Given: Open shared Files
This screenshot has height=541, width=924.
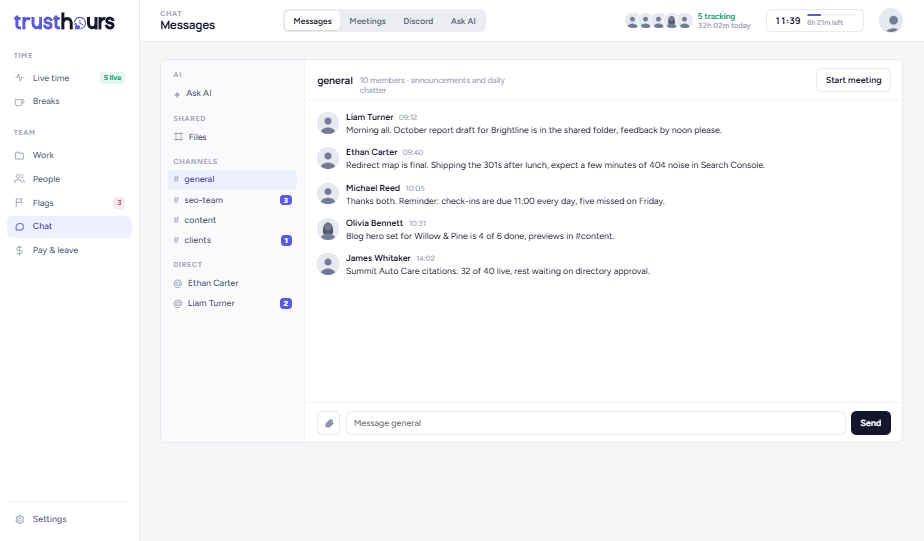Looking at the screenshot, I should tap(232, 137).
